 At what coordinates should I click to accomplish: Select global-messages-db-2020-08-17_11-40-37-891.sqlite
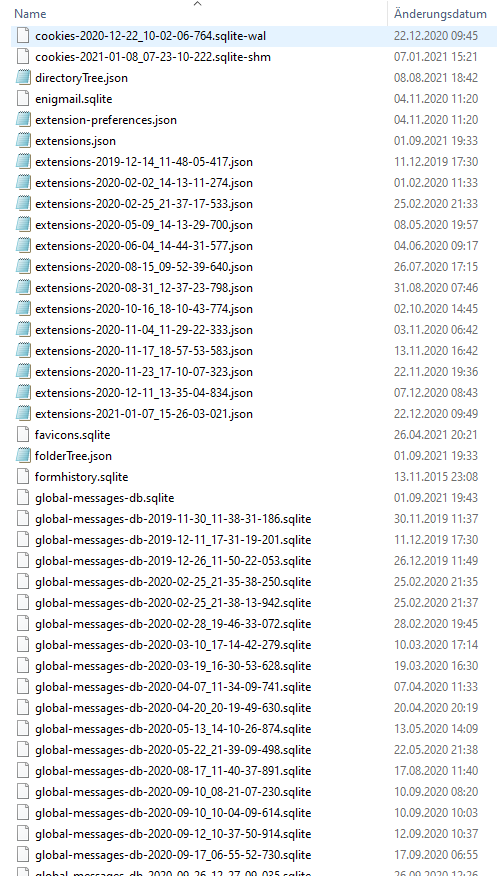click(x=173, y=771)
